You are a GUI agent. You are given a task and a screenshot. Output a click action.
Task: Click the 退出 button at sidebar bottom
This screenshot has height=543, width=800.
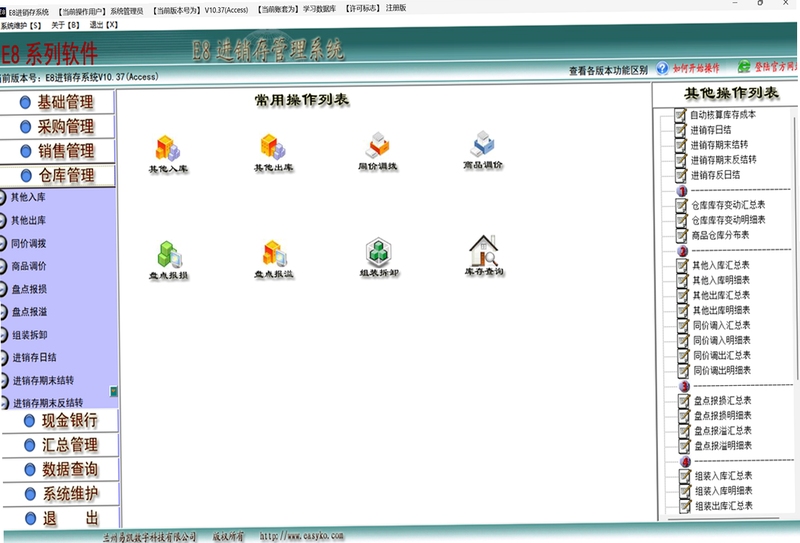point(62,519)
